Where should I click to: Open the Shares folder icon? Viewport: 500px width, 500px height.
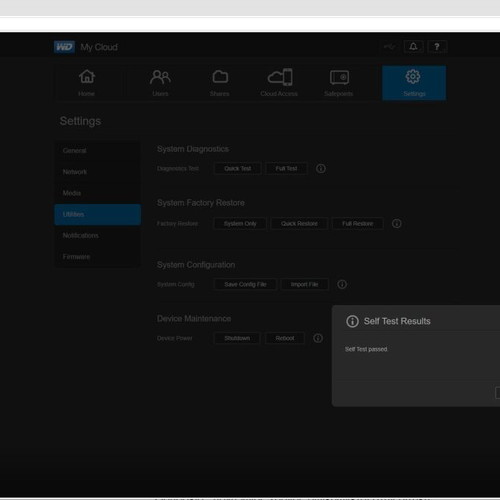click(x=220, y=83)
